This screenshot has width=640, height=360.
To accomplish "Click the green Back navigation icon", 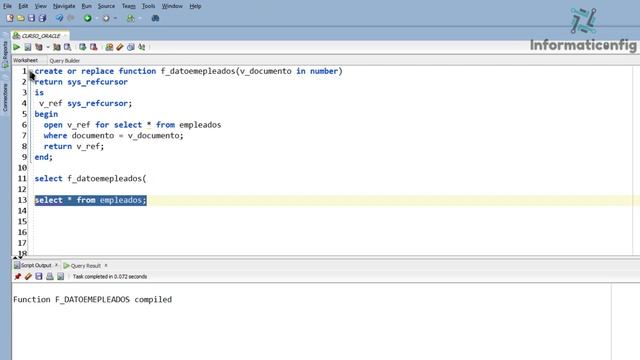I will pyautogui.click(x=87, y=18).
